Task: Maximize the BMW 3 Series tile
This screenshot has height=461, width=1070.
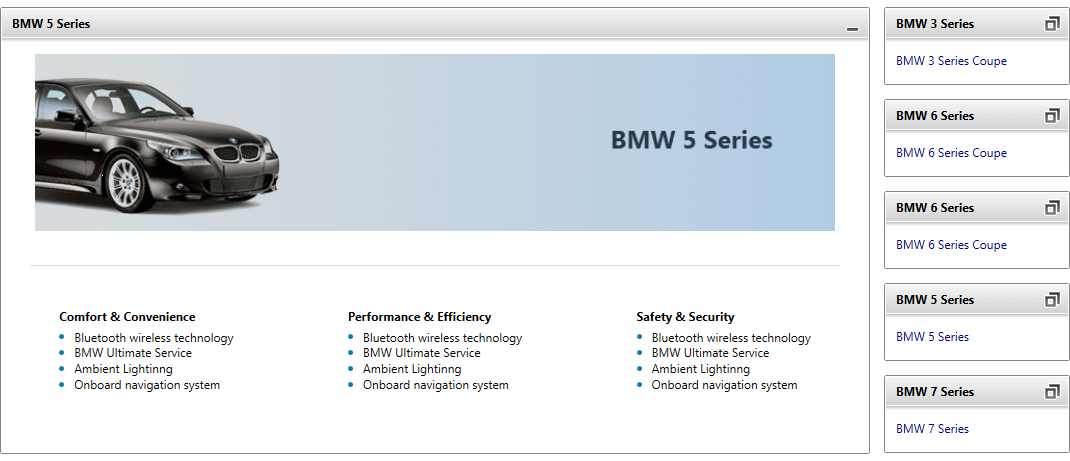Action: coord(1051,24)
